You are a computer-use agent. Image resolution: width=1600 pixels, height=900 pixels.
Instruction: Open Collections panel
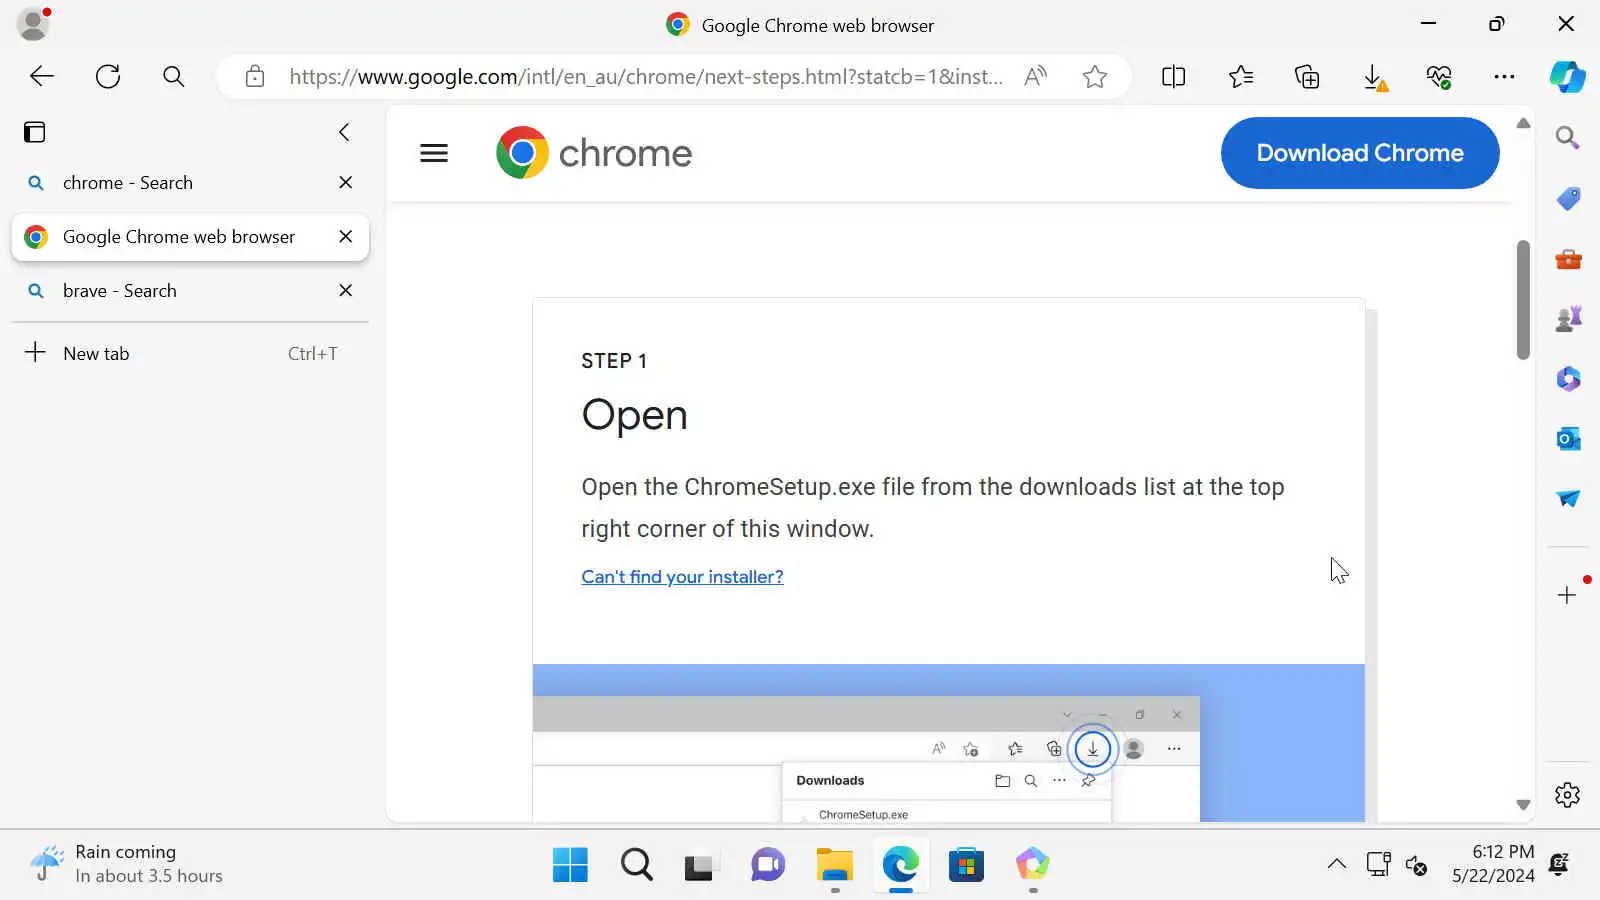tap(1307, 76)
